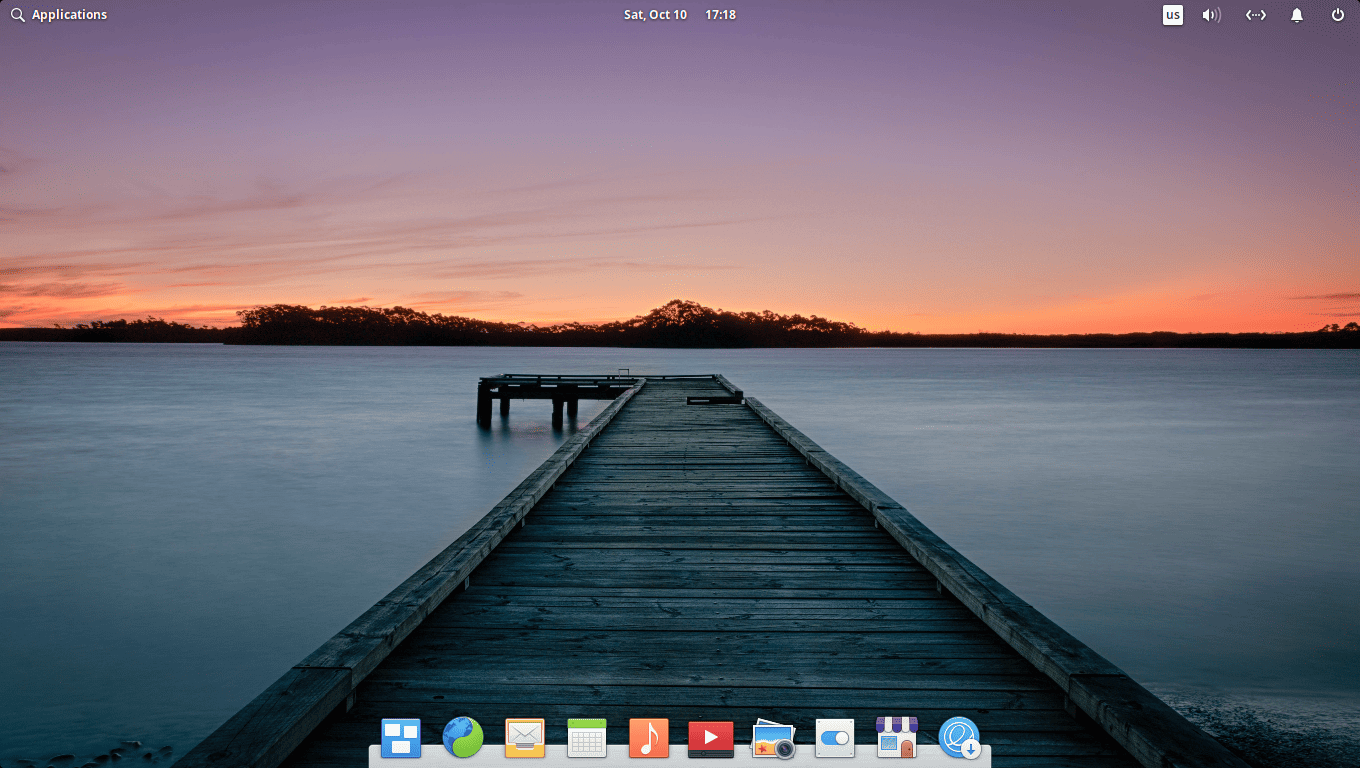1360x768 pixels.
Task: Open the sound volume indicator
Action: (x=1211, y=15)
